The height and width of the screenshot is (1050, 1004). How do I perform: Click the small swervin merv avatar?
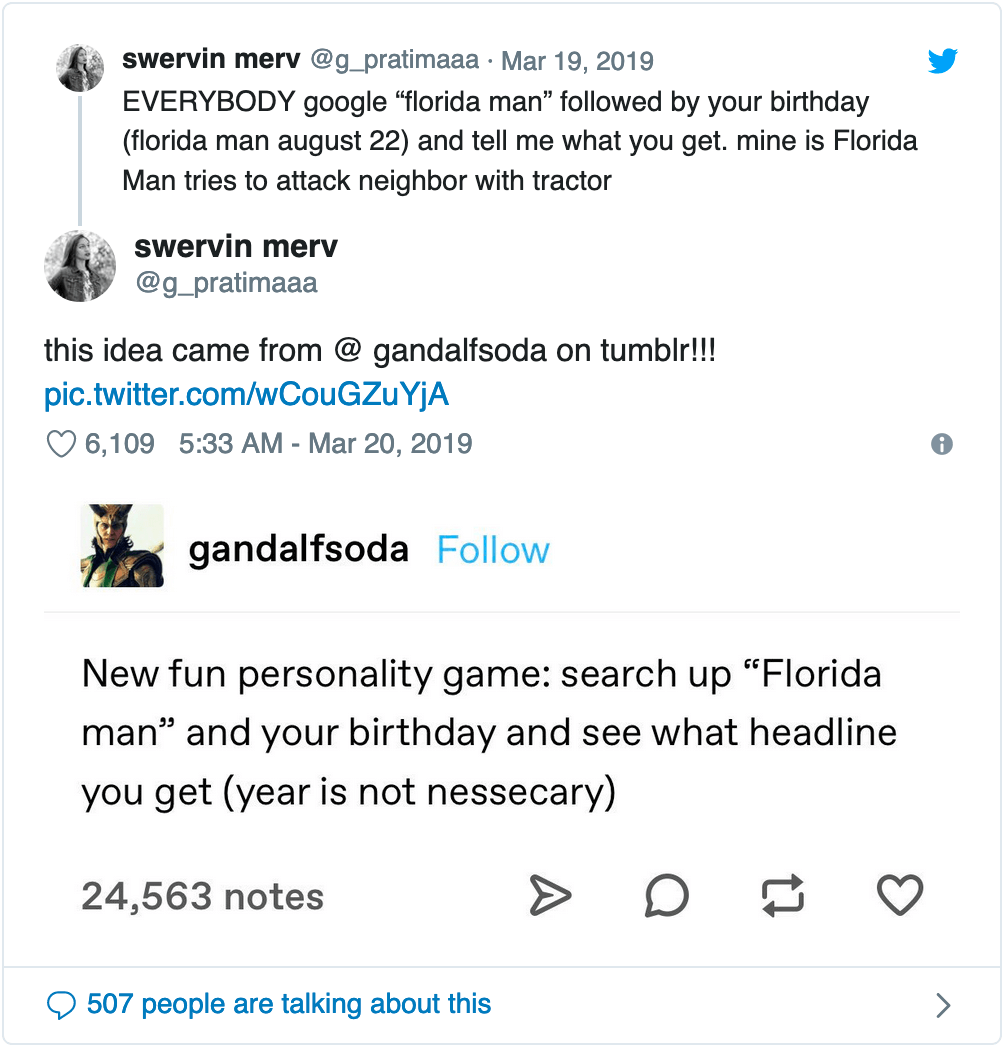[x=80, y=68]
